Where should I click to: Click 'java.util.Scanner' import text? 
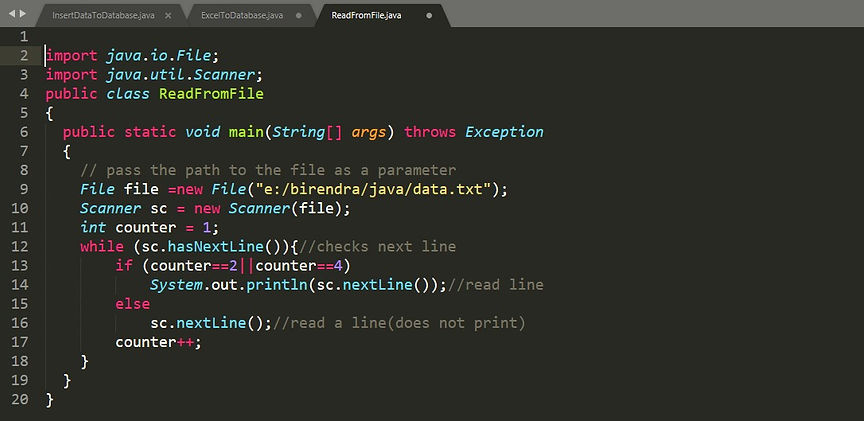[181, 75]
